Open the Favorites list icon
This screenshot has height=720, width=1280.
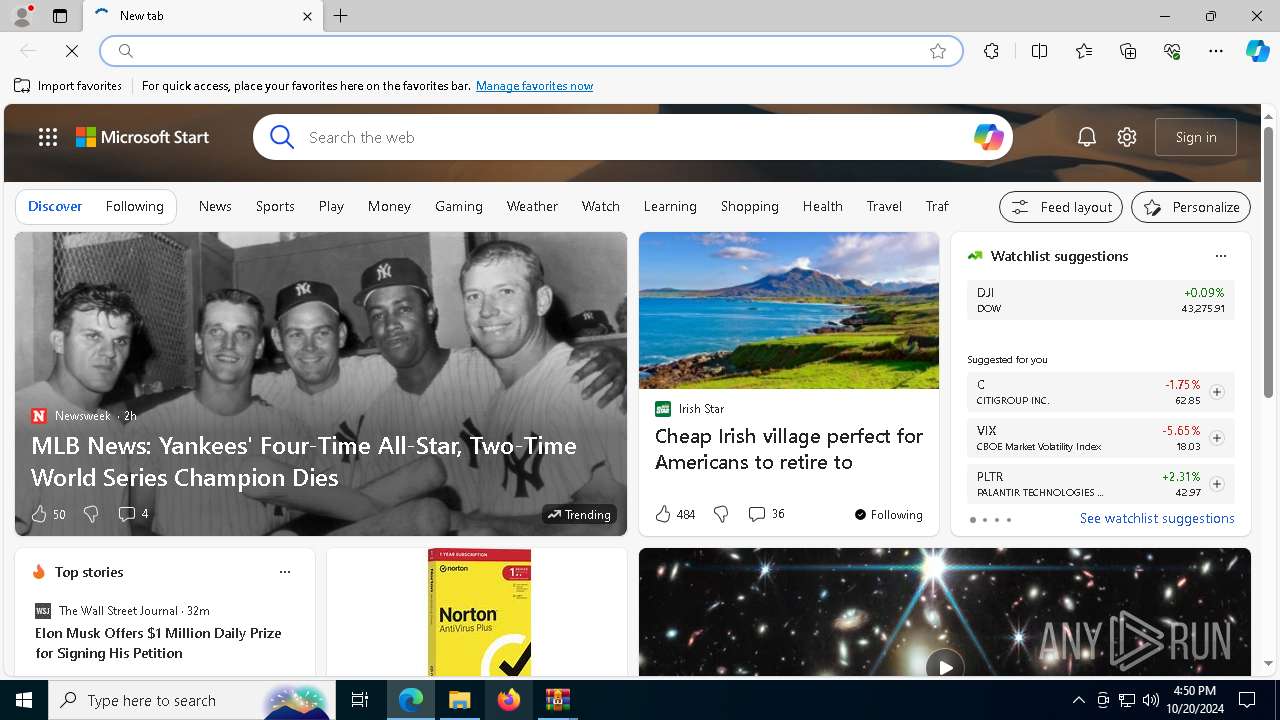(x=1084, y=51)
